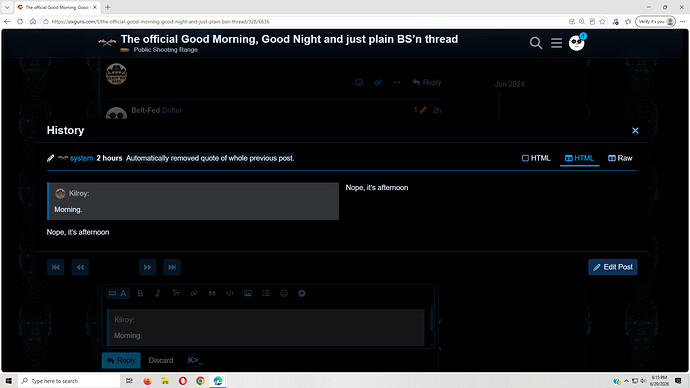690x388 pixels.
Task: Open the forum search icon
Action: click(x=536, y=43)
